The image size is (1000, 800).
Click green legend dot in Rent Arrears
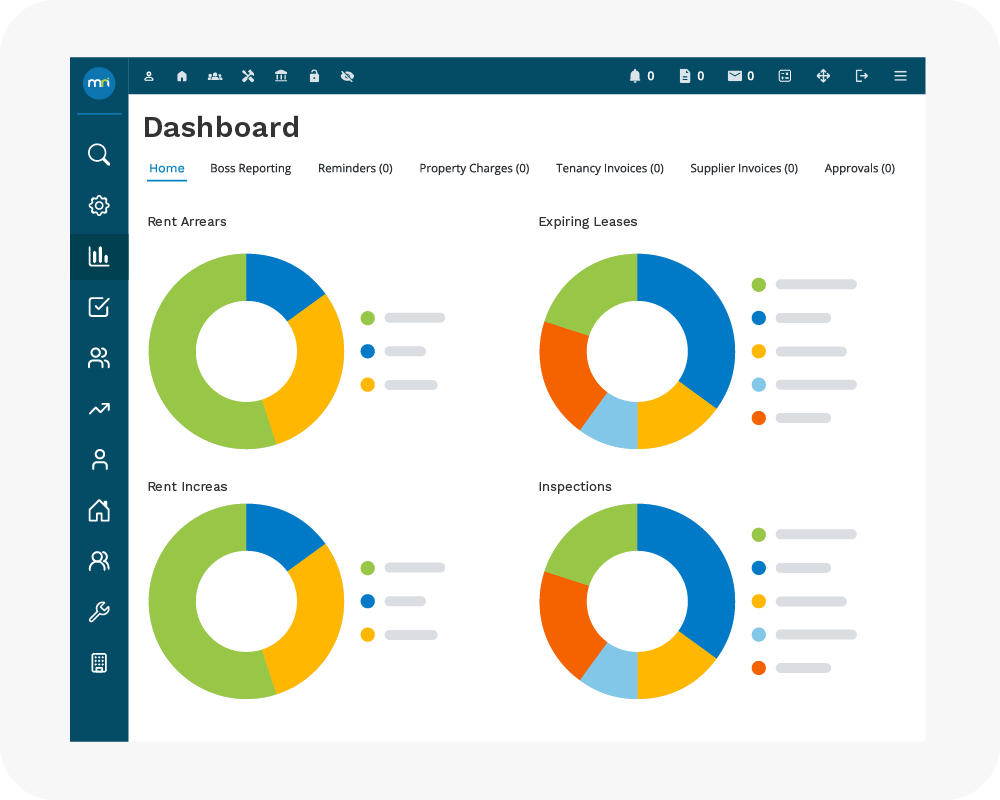click(x=367, y=318)
